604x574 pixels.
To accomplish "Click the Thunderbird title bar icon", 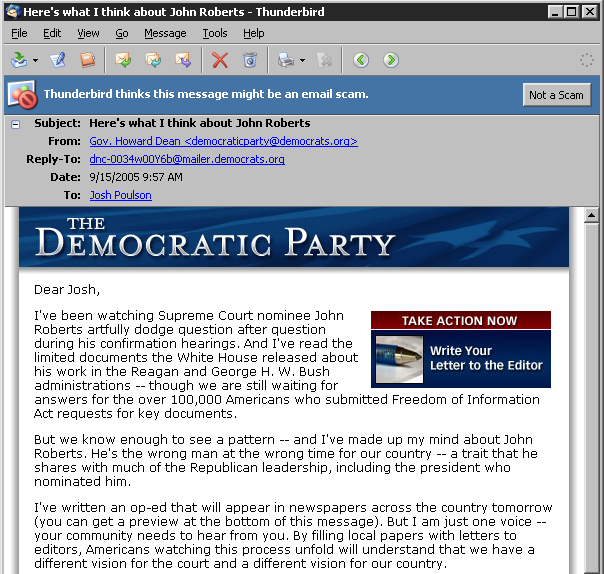I will 13,12.
